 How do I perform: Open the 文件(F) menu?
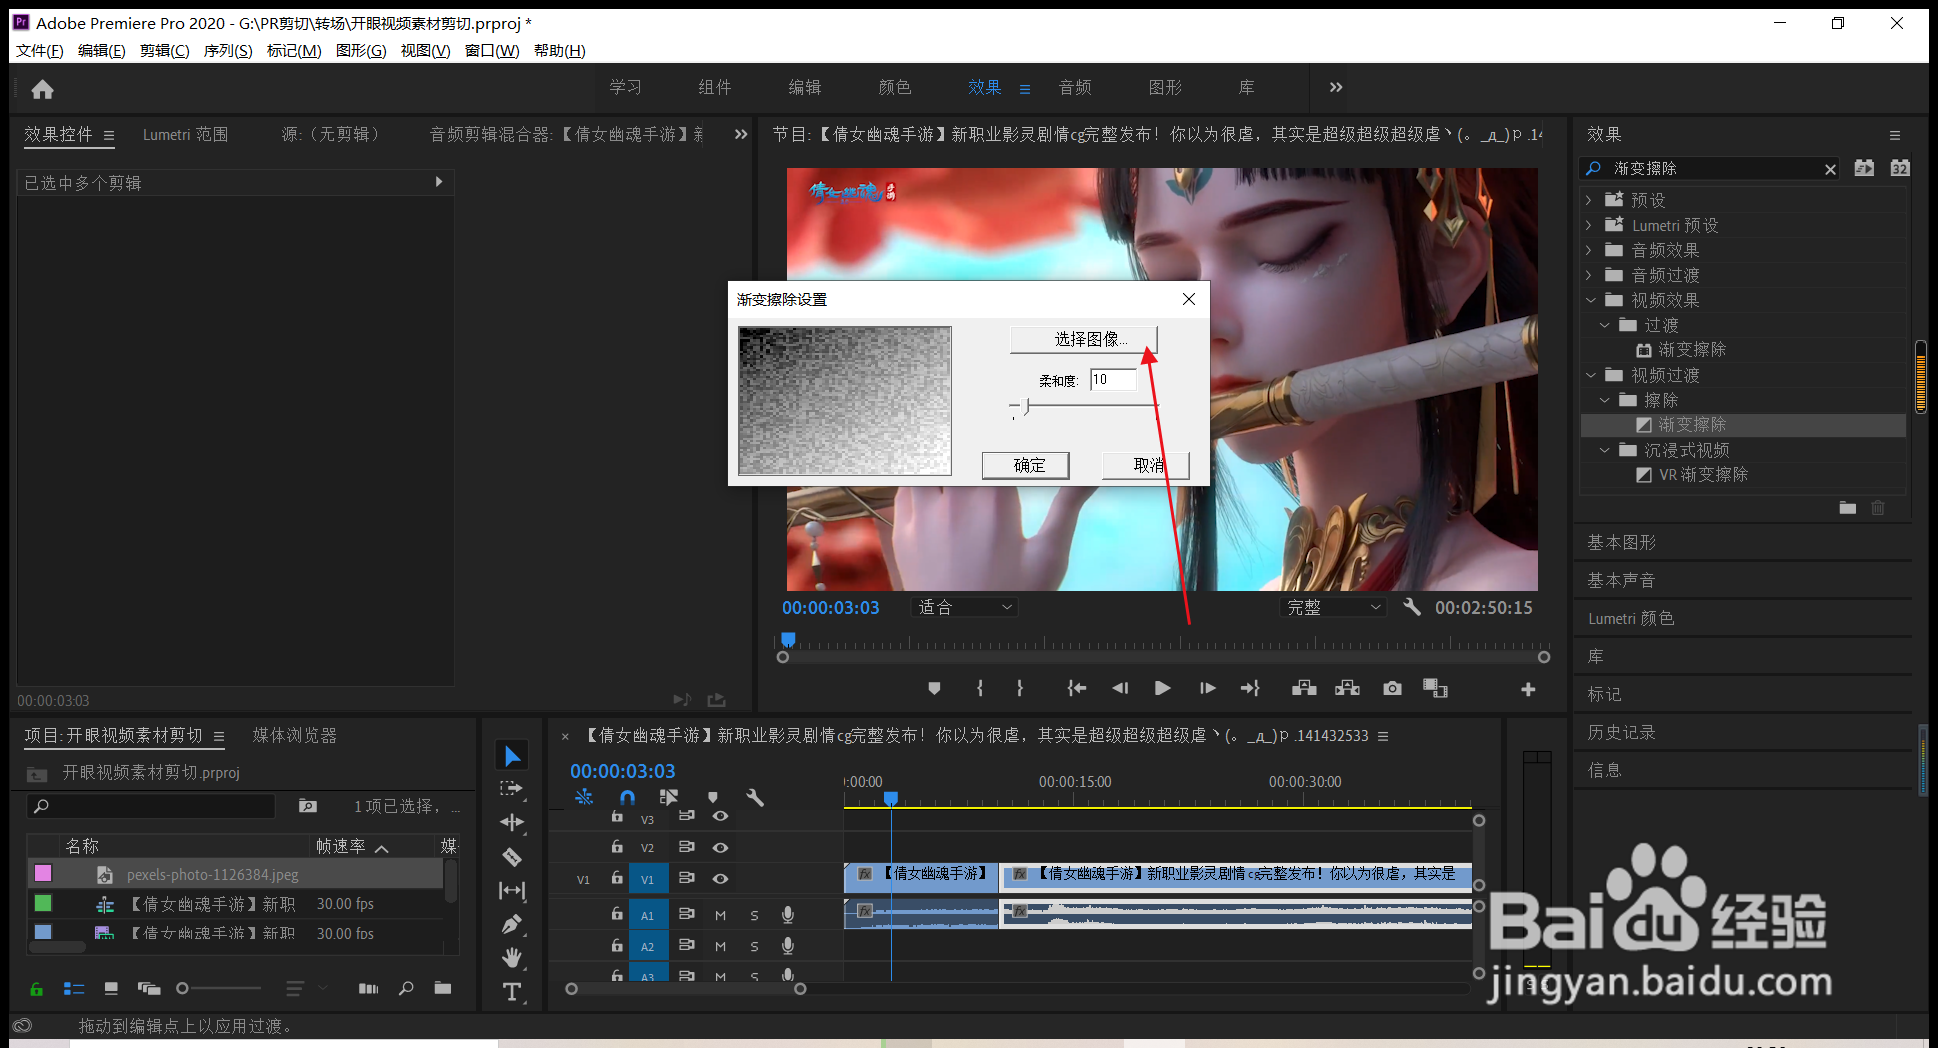pos(40,51)
